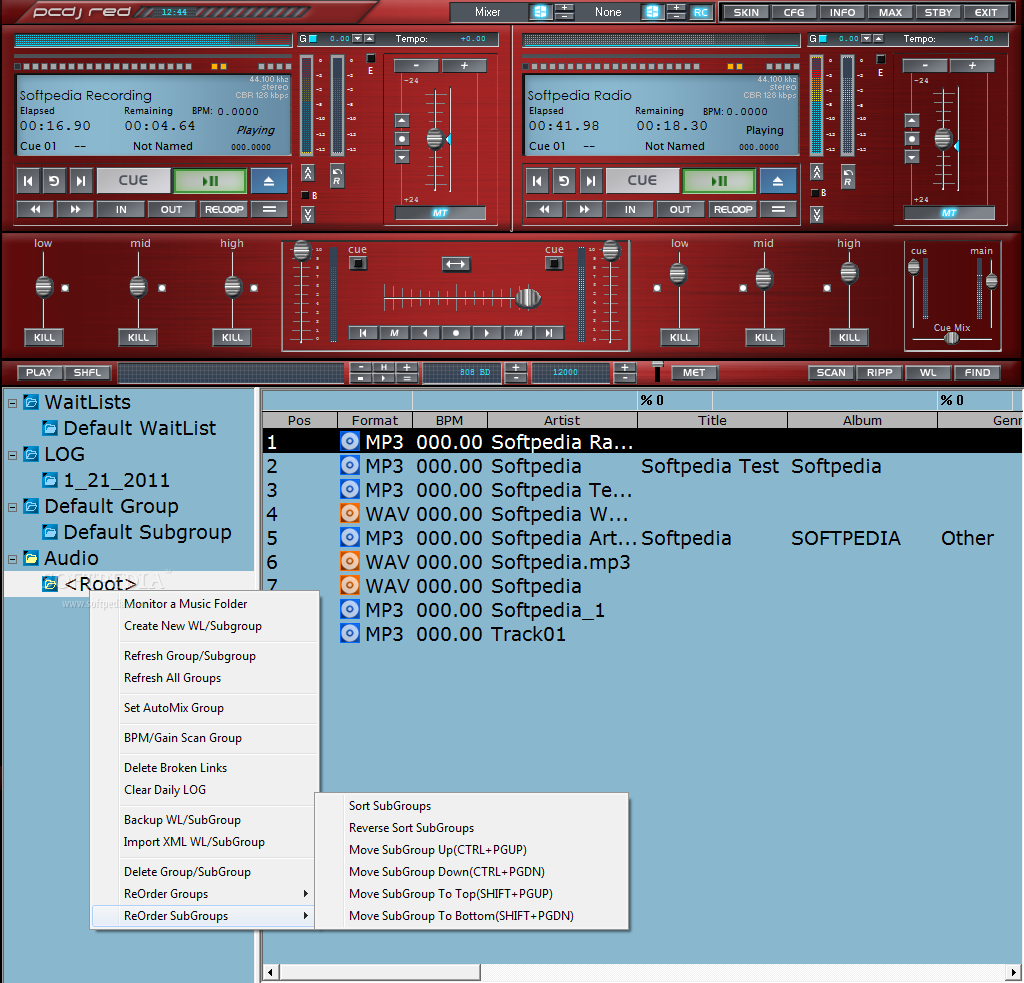Click the FIND button
Viewport: 1024px width, 983px height.
coord(977,372)
